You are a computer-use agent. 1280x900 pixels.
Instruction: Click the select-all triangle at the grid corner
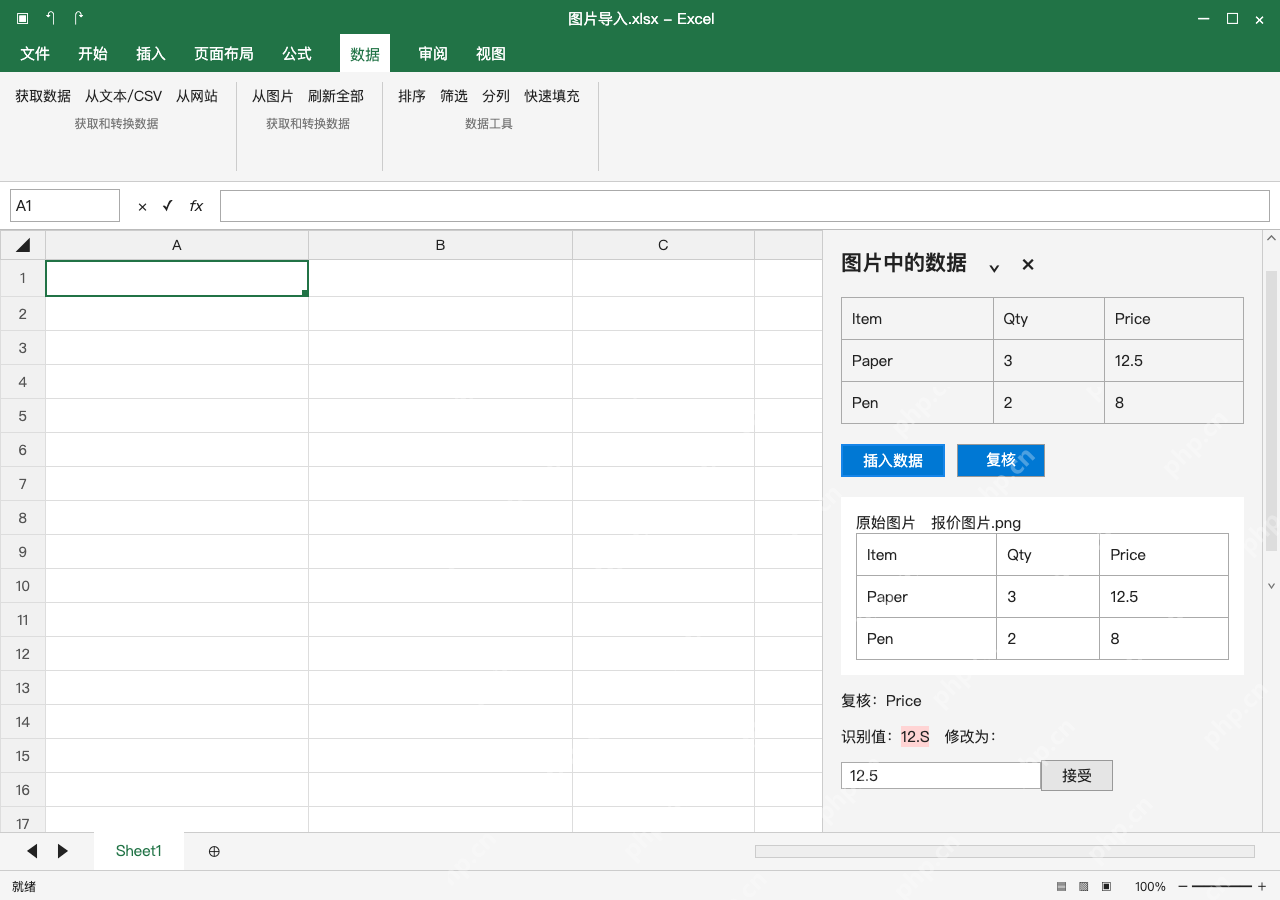[x=23, y=245]
